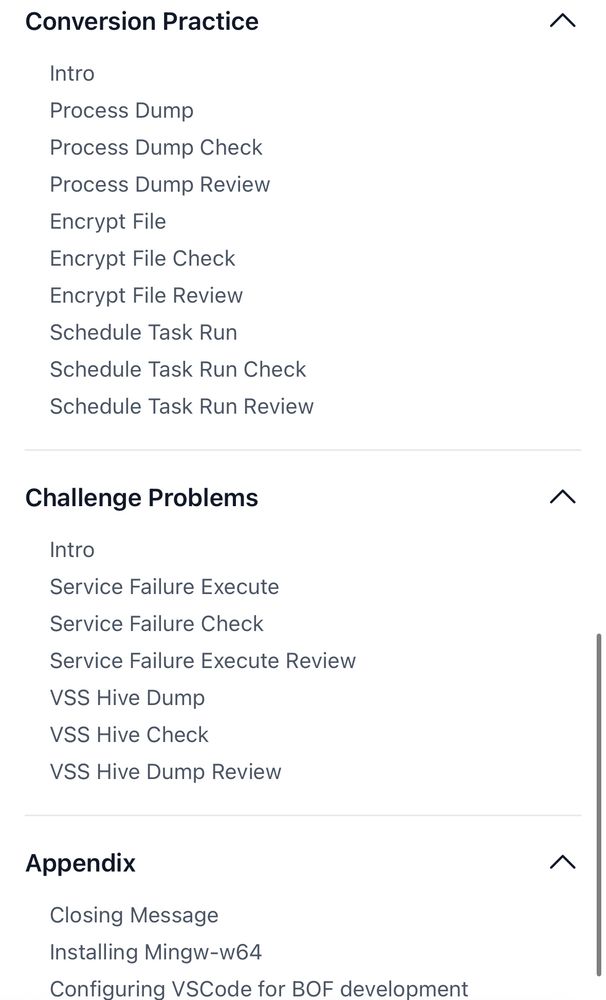
Task: Open Service Failure Check lesson
Action: coord(156,624)
